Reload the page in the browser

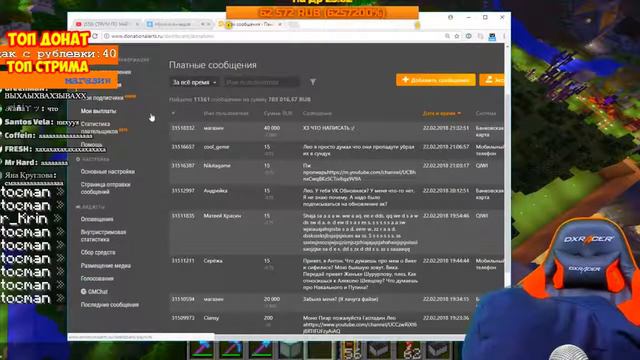pos(95,36)
